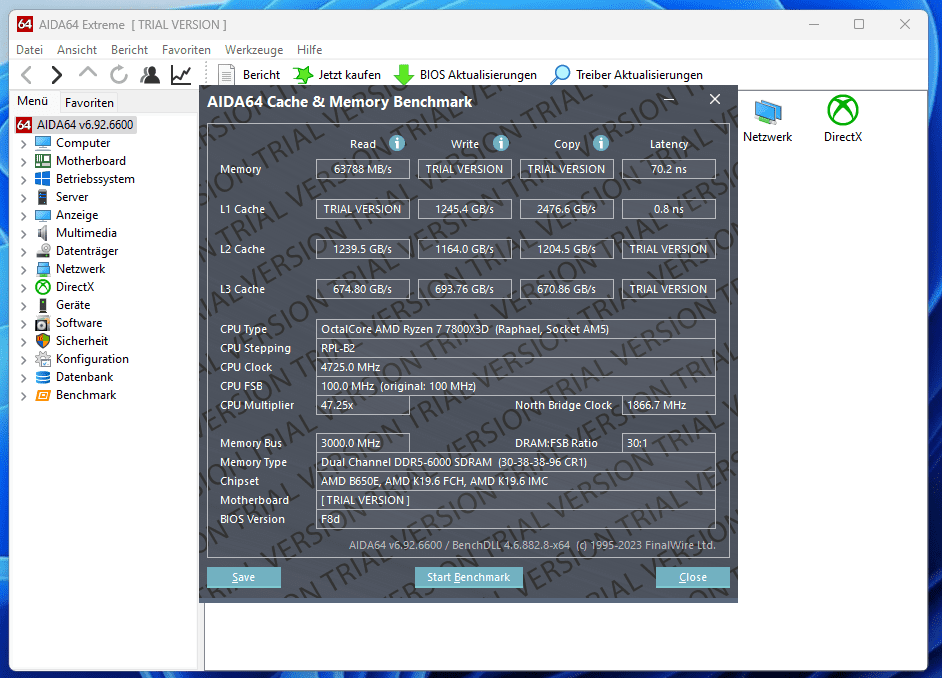Start Benchmark in the dialog
942x678 pixels.
coord(469,577)
